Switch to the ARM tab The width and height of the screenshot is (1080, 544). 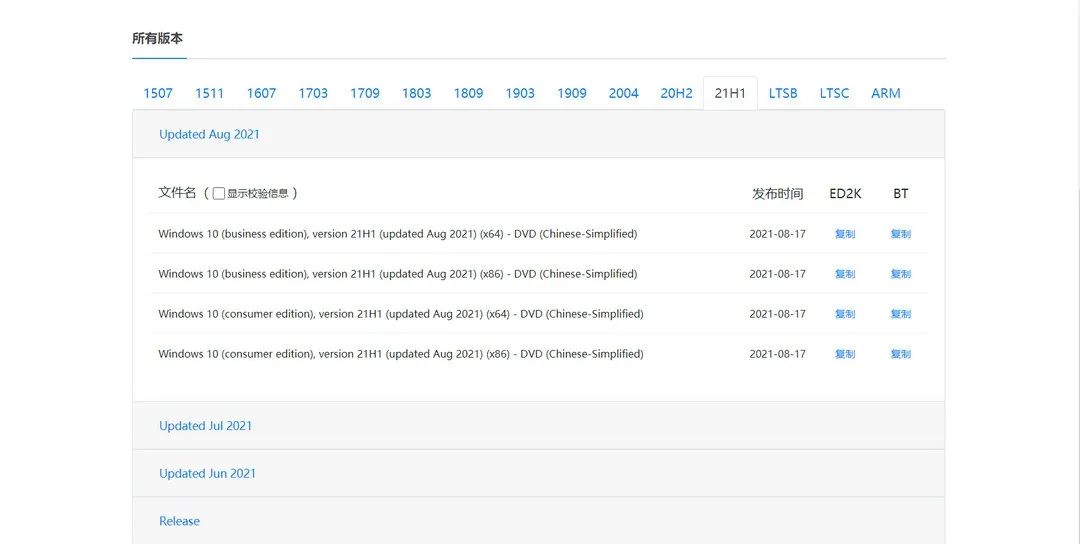[885, 93]
